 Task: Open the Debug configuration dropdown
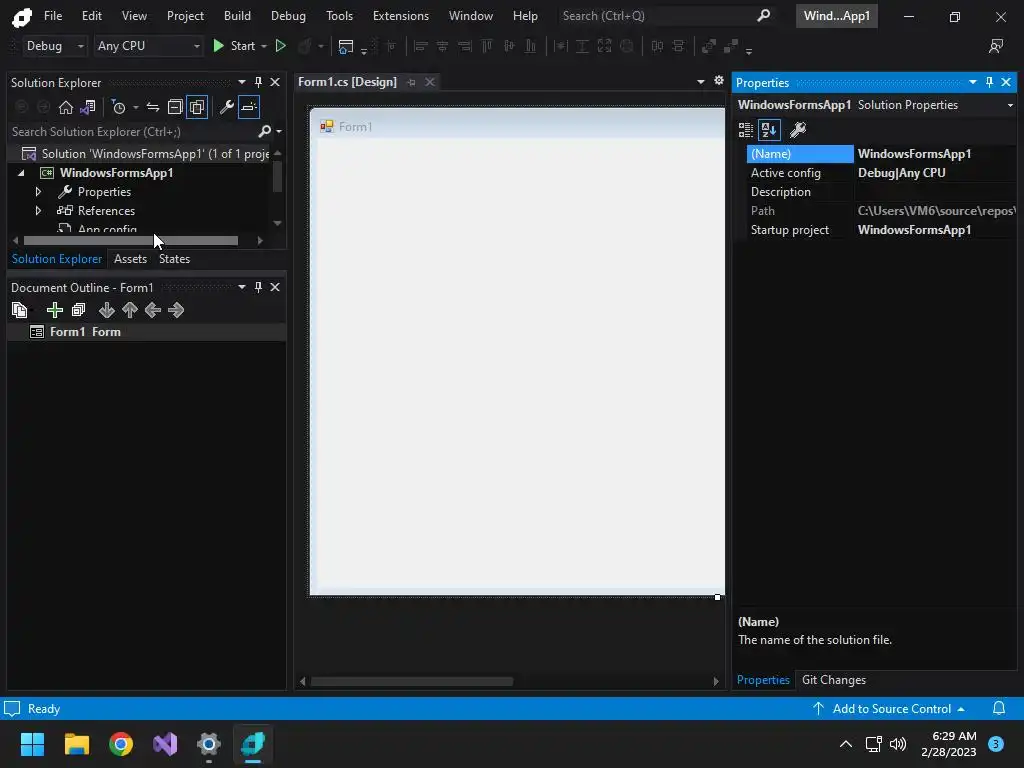click(x=54, y=46)
